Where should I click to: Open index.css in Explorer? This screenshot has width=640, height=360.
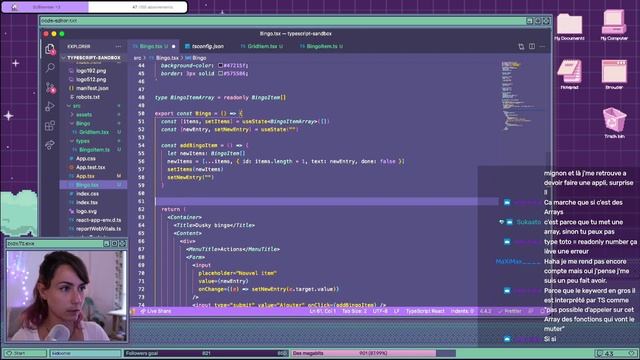point(87,194)
